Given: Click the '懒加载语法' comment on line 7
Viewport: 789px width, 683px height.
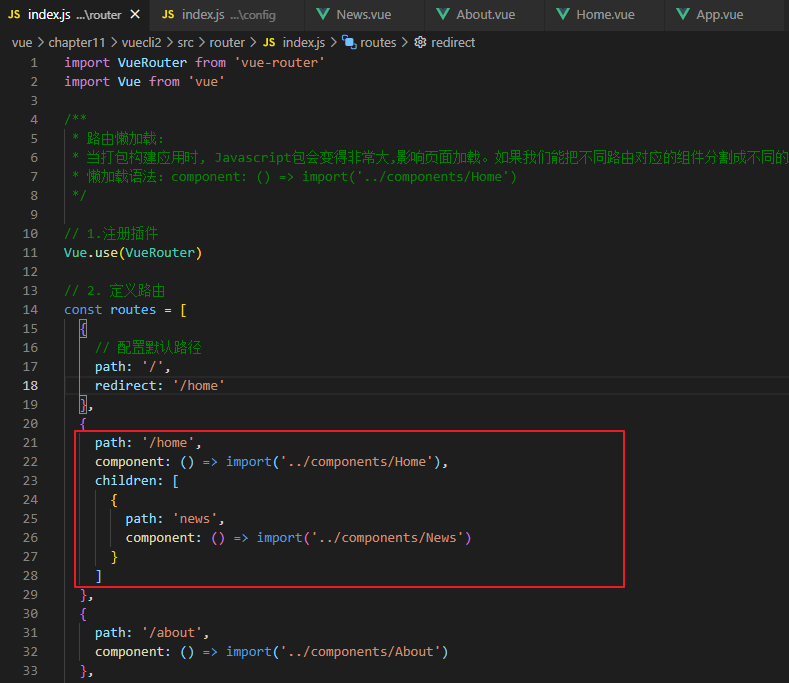Looking at the screenshot, I should 294,177.
